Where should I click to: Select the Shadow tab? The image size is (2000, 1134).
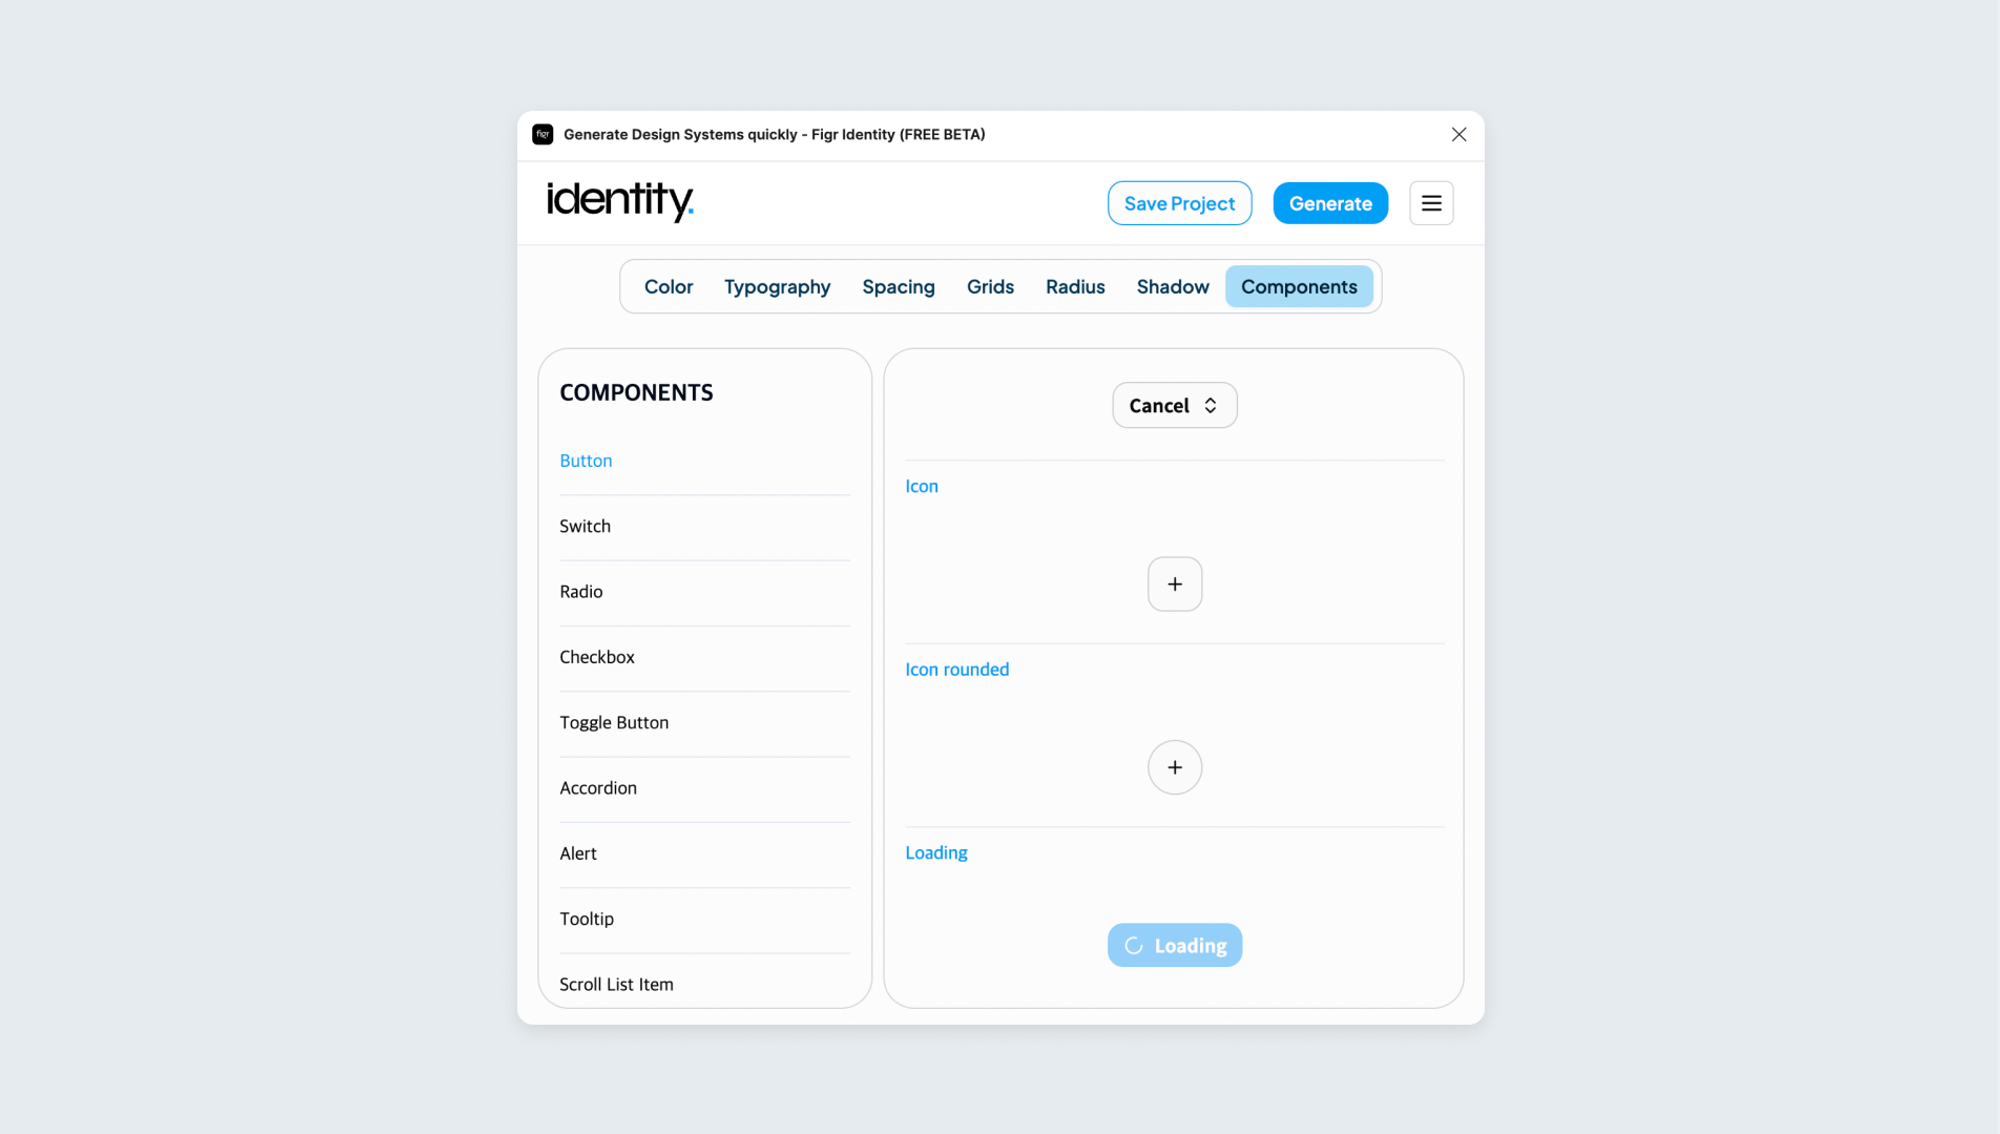[1172, 287]
